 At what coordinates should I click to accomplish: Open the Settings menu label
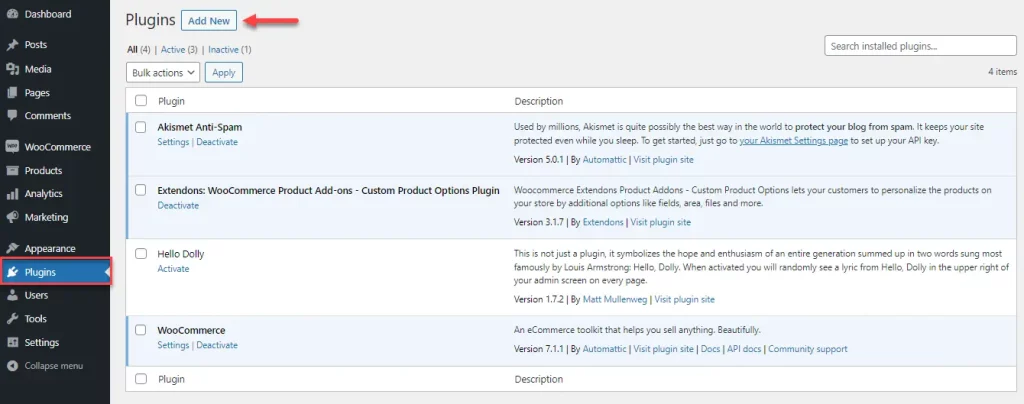[42, 343]
